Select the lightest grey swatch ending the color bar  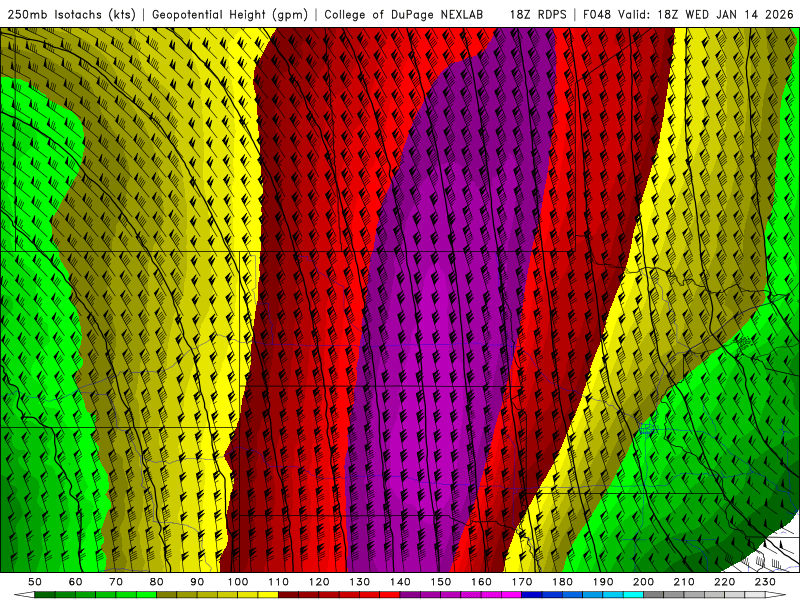[x=755, y=595]
